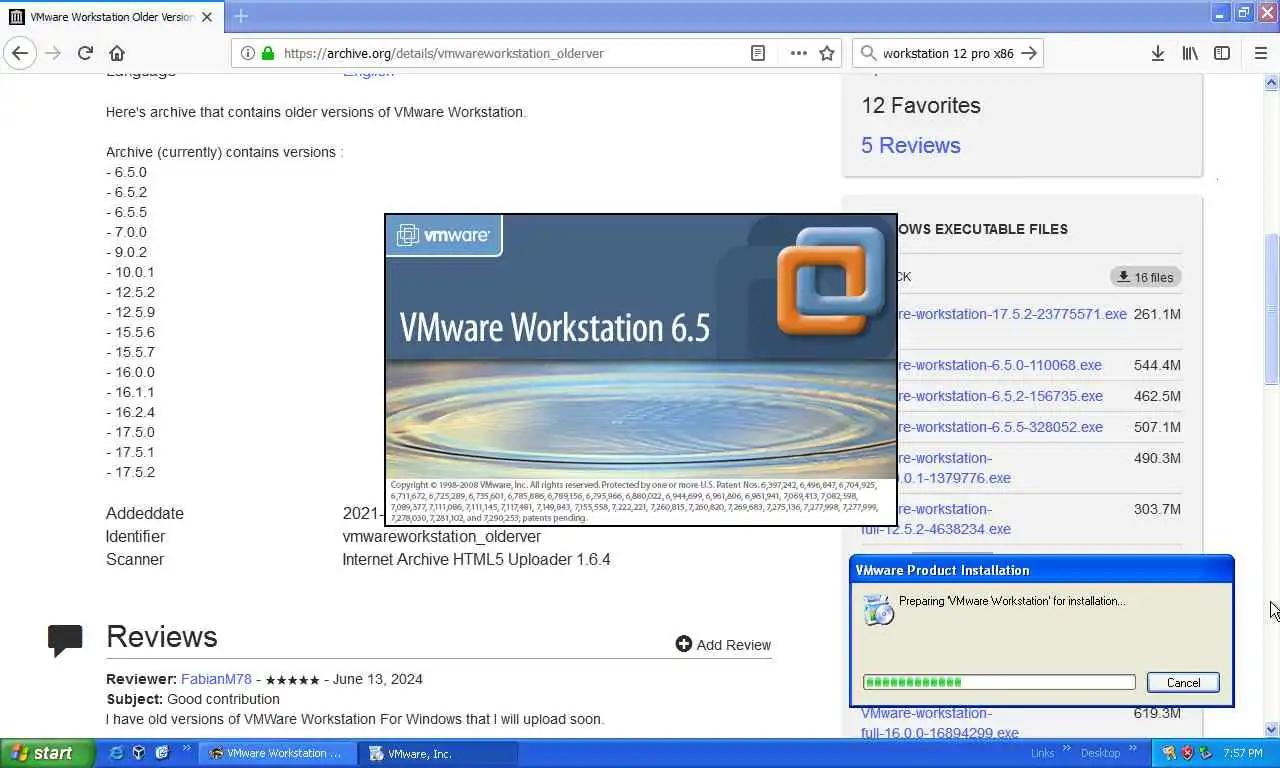
Task: Toggle reader view in address bar
Action: coord(758,53)
